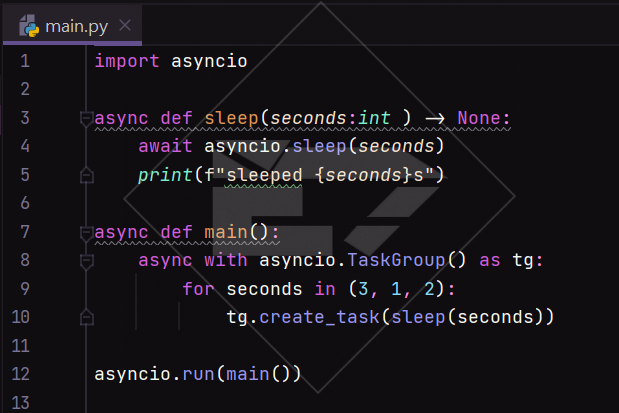Click line number 2 in gutter
The image size is (619, 413).
pyautogui.click(x=25, y=89)
